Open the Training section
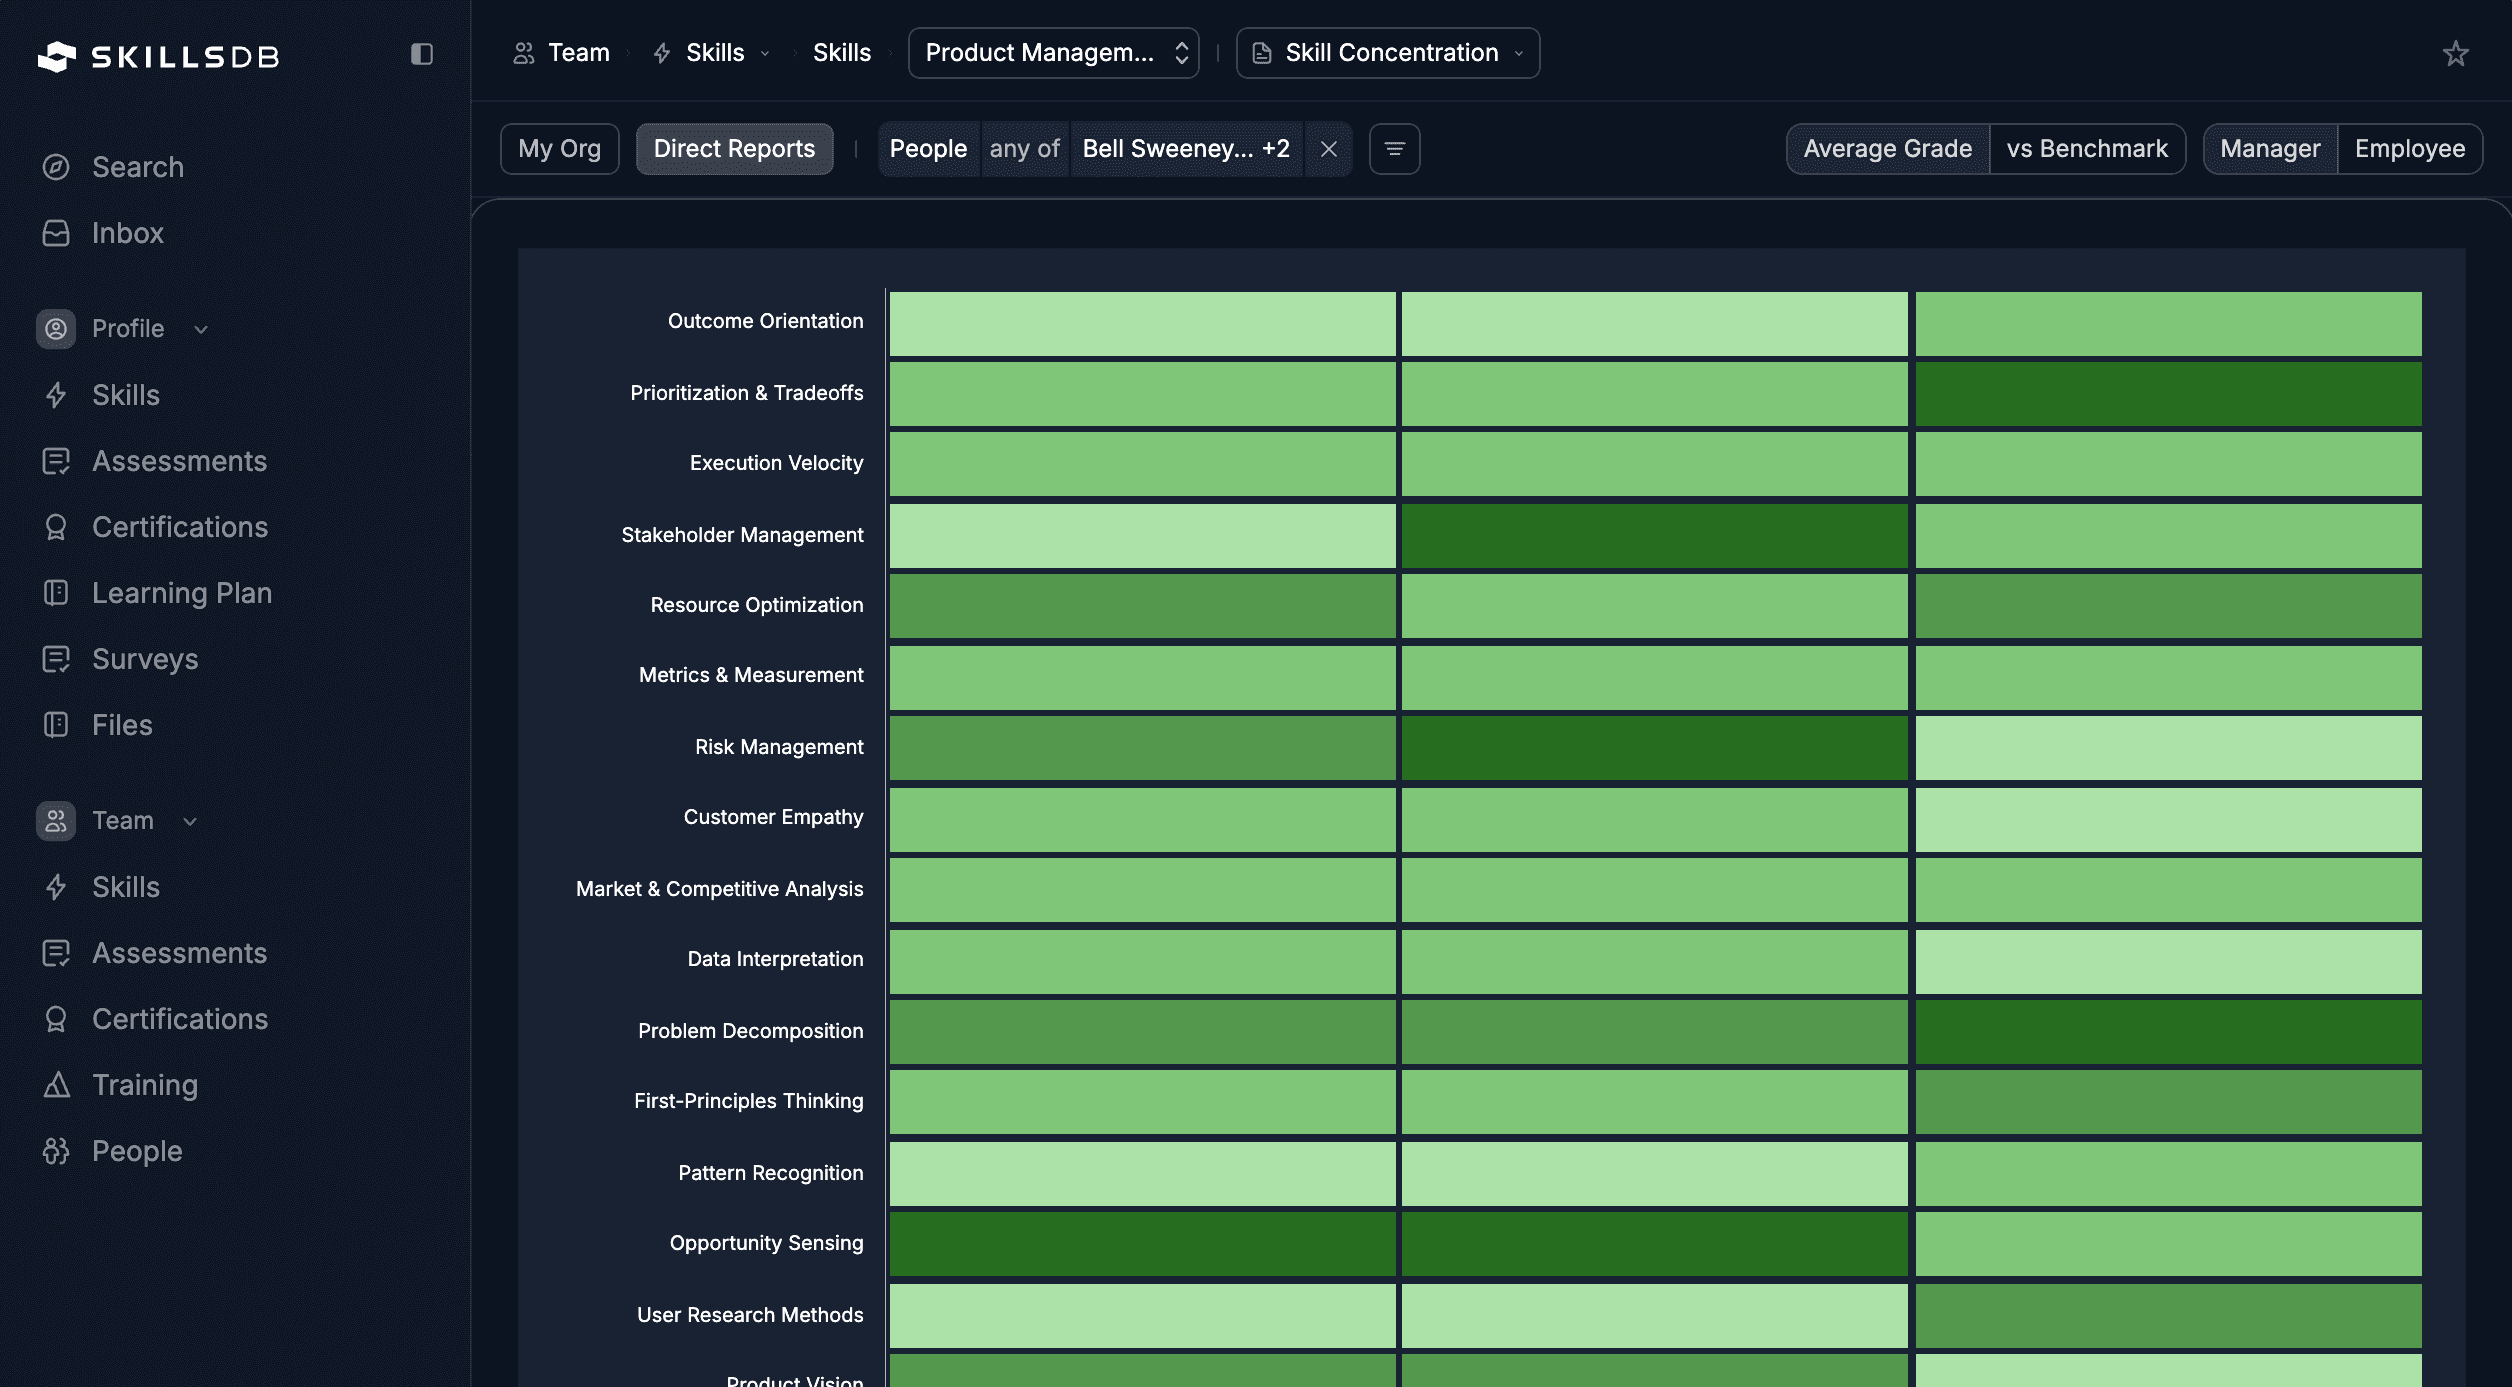The image size is (2512, 1387). (x=144, y=1084)
